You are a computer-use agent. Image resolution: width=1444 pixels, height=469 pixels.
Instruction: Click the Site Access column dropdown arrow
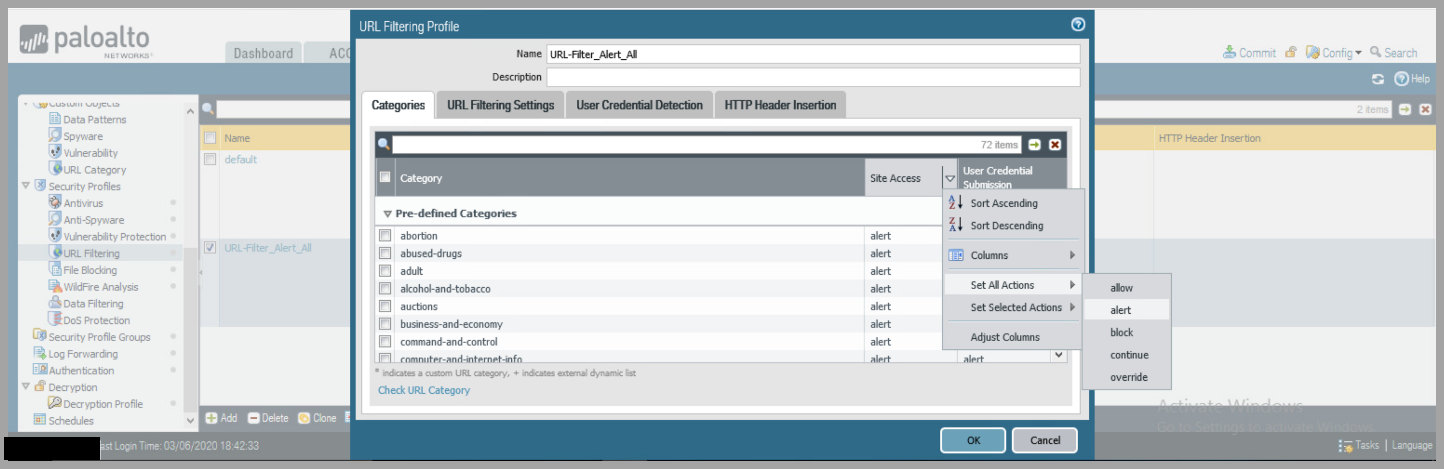click(x=949, y=178)
